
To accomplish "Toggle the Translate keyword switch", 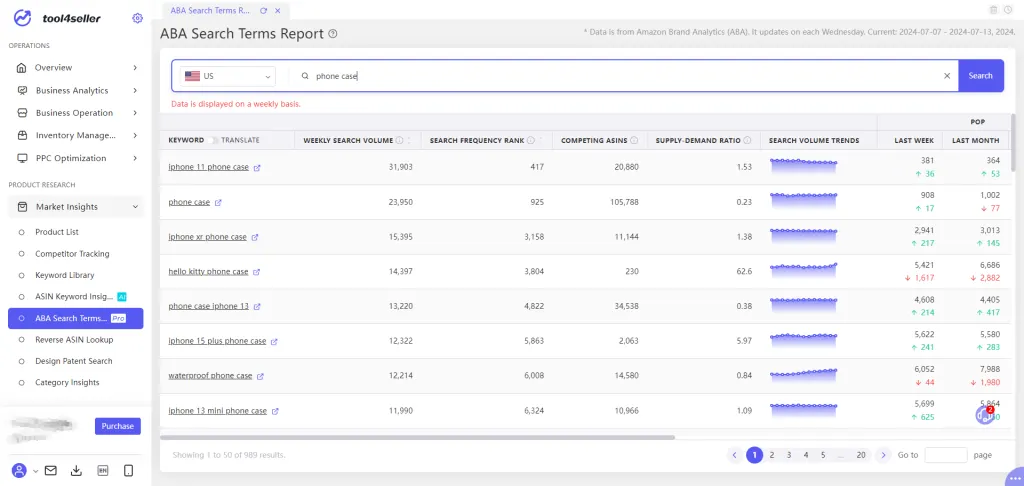I will tap(213, 140).
